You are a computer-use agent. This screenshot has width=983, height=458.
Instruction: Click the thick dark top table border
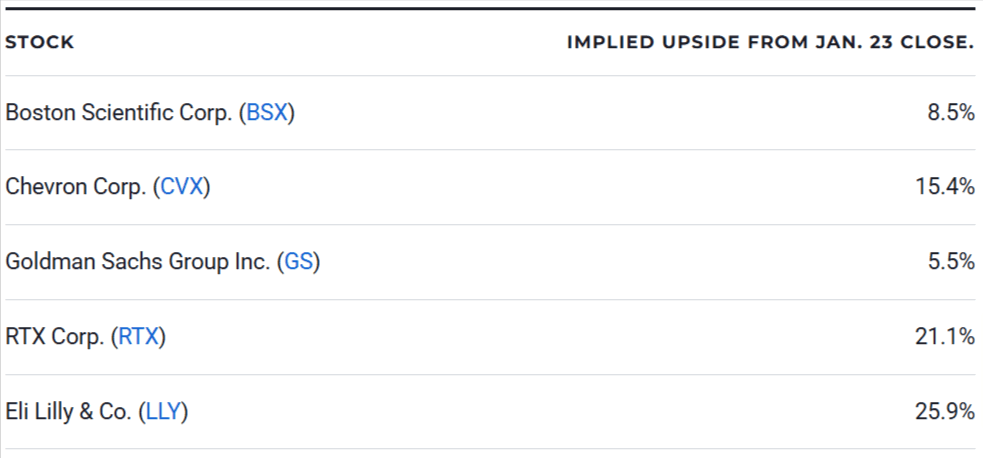490,9
